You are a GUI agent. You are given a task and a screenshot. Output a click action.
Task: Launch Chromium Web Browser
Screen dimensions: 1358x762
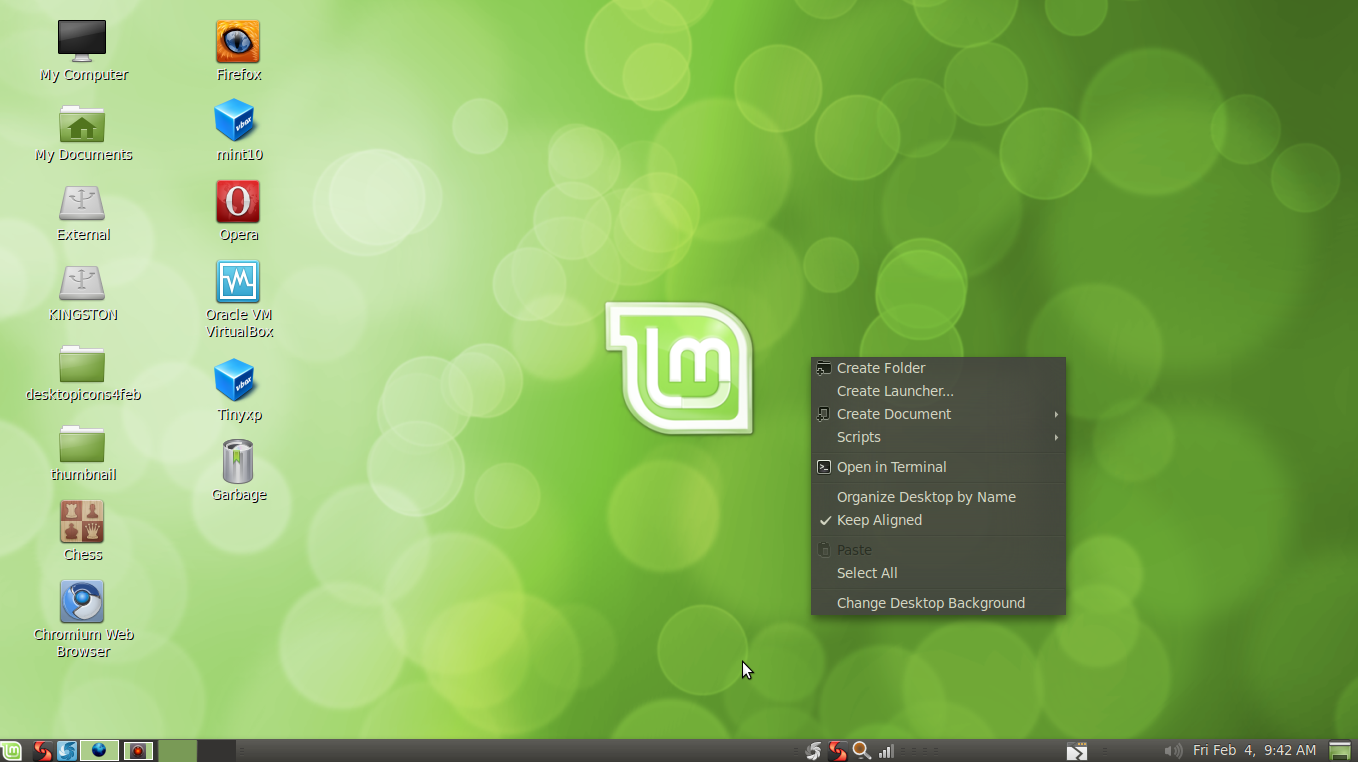(82, 601)
